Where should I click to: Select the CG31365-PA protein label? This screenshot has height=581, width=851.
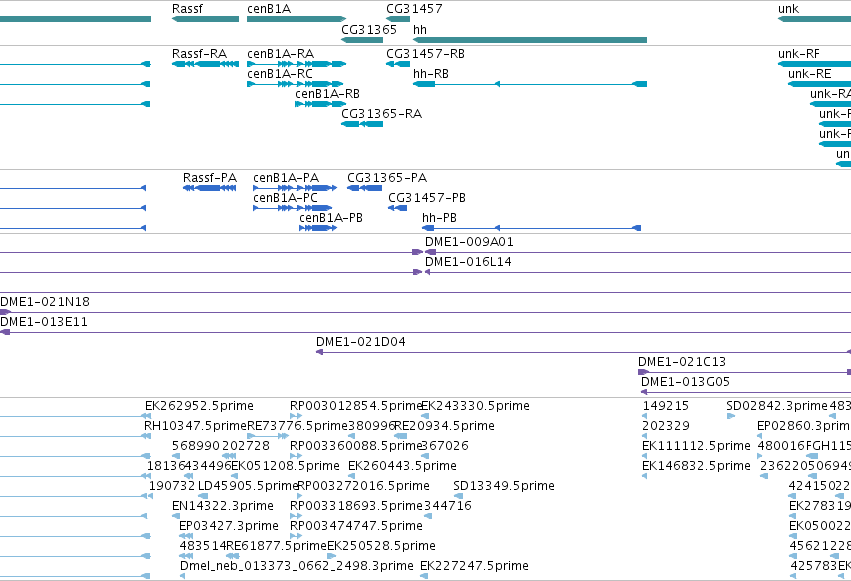coord(386,178)
